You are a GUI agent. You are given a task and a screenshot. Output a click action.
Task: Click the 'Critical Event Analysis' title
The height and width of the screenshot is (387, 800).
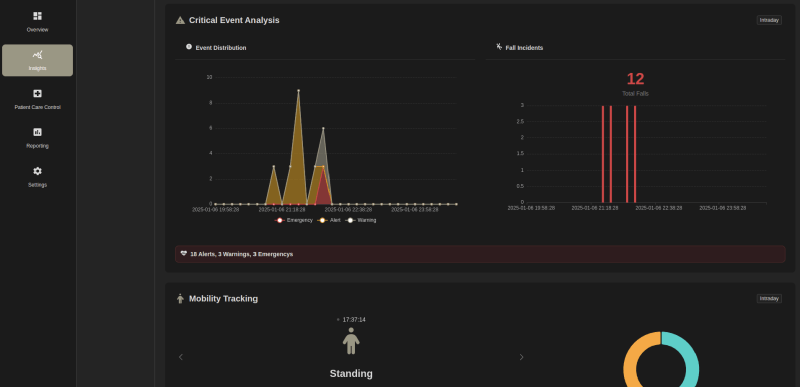click(234, 20)
